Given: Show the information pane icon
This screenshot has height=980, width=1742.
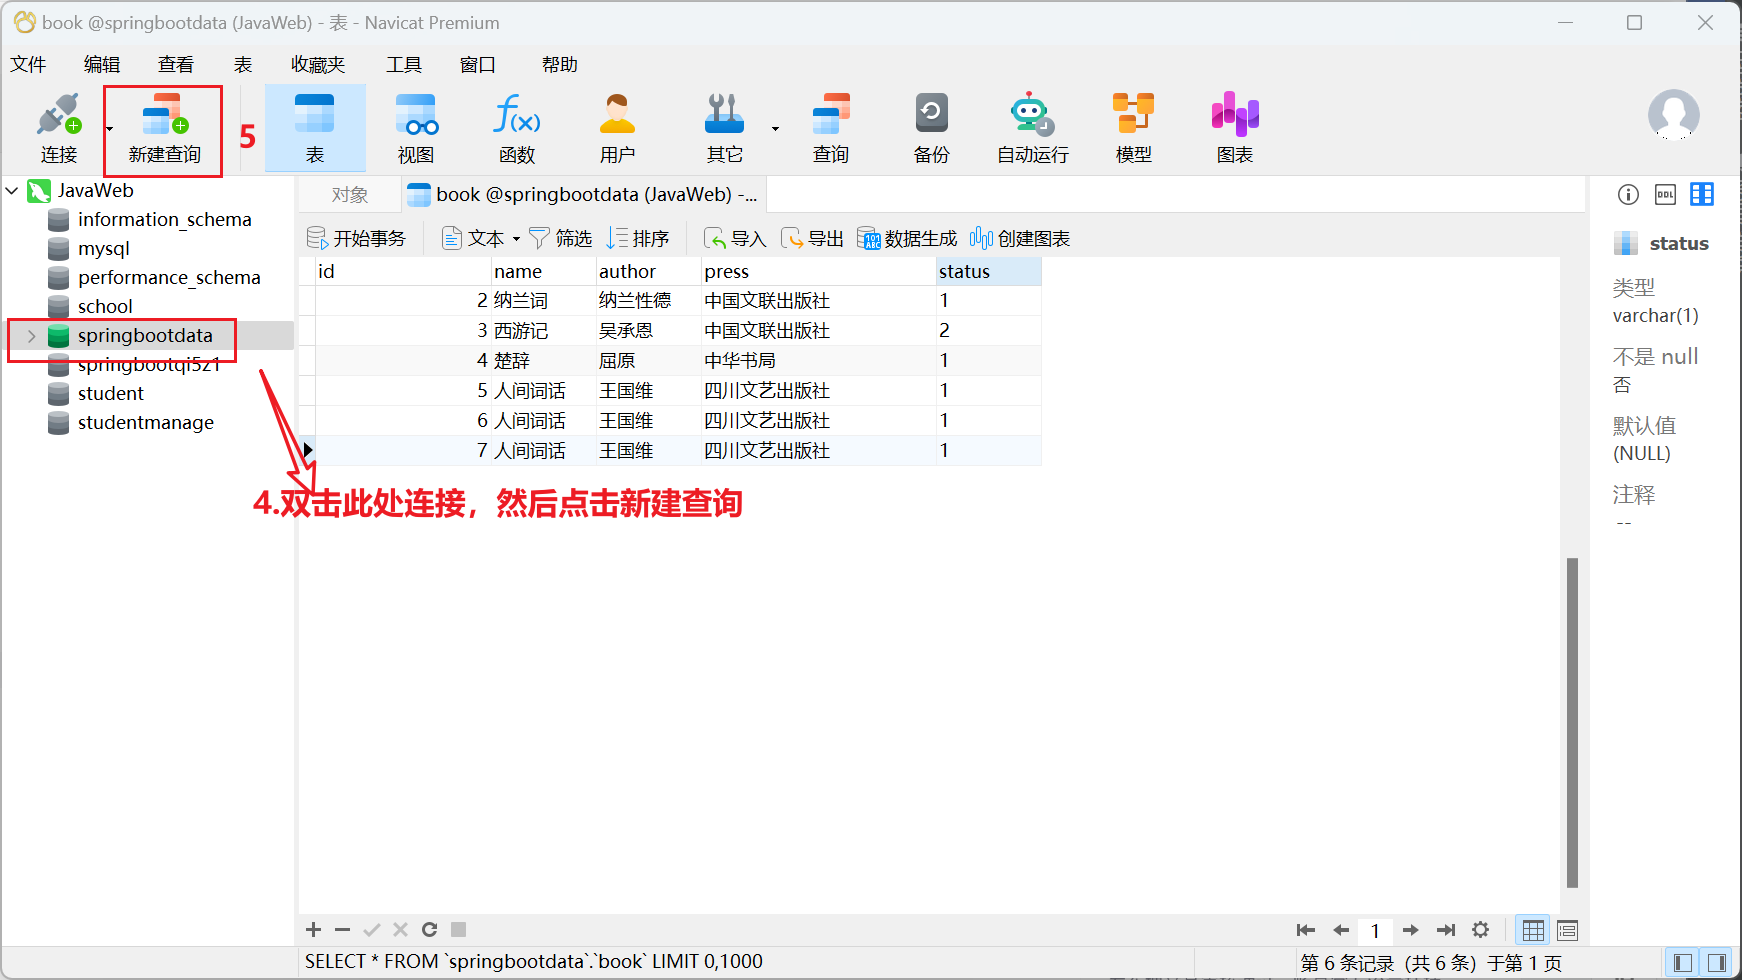Looking at the screenshot, I should coord(1628,194).
